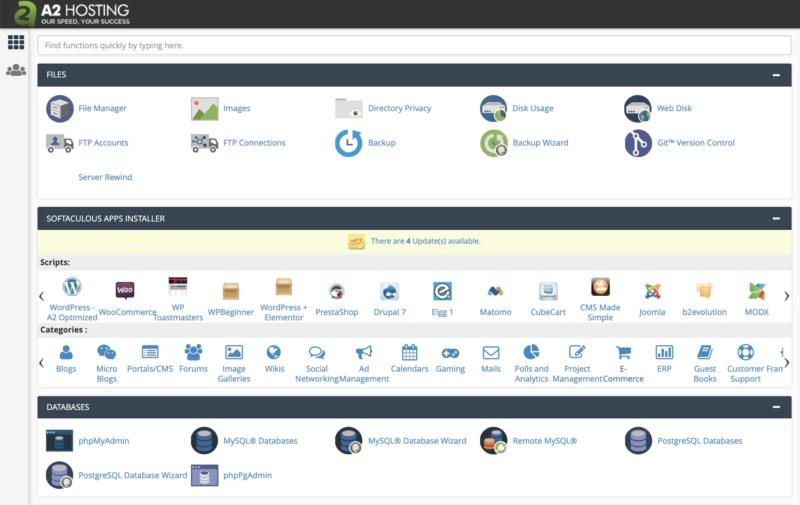Open FTP Accounts truck icon
The image size is (800, 505).
tap(60, 143)
